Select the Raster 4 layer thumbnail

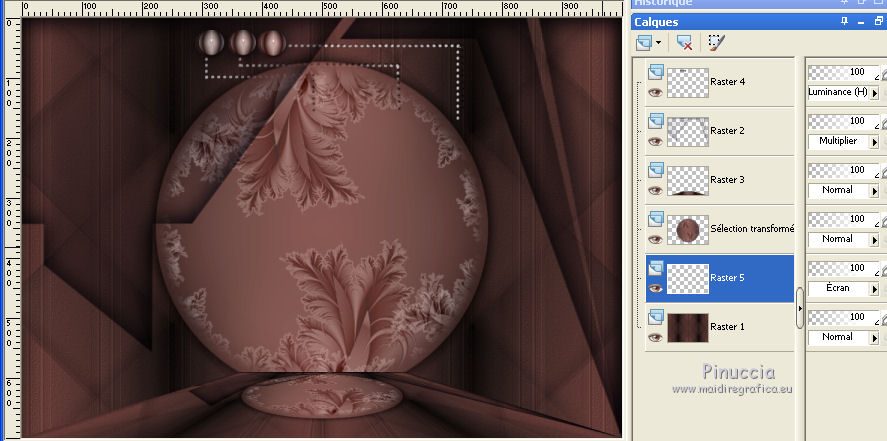click(x=688, y=83)
